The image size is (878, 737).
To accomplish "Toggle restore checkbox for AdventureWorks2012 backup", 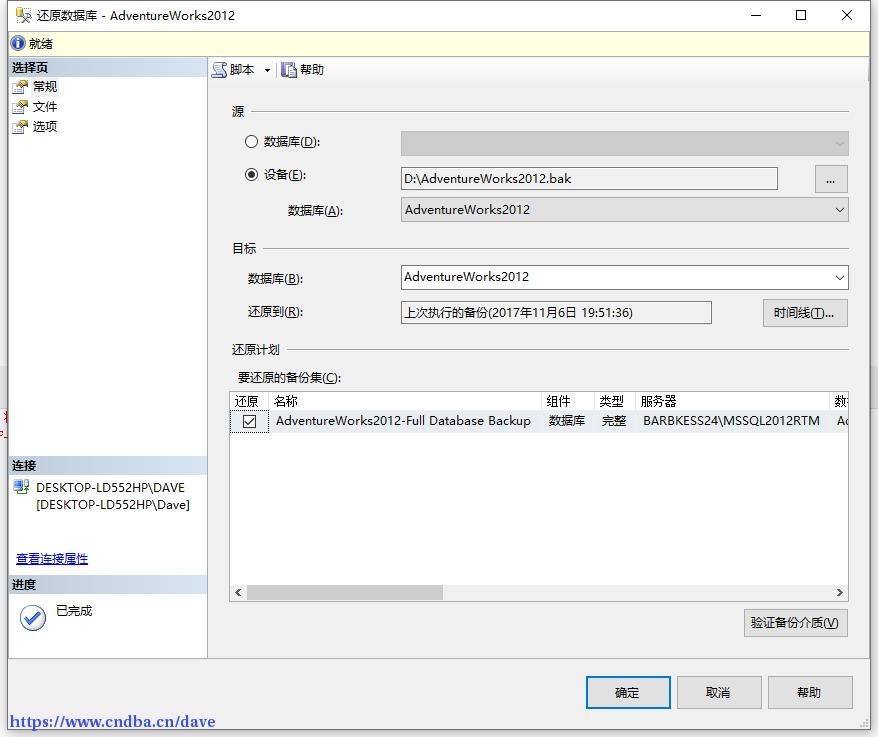I will pyautogui.click(x=250, y=421).
